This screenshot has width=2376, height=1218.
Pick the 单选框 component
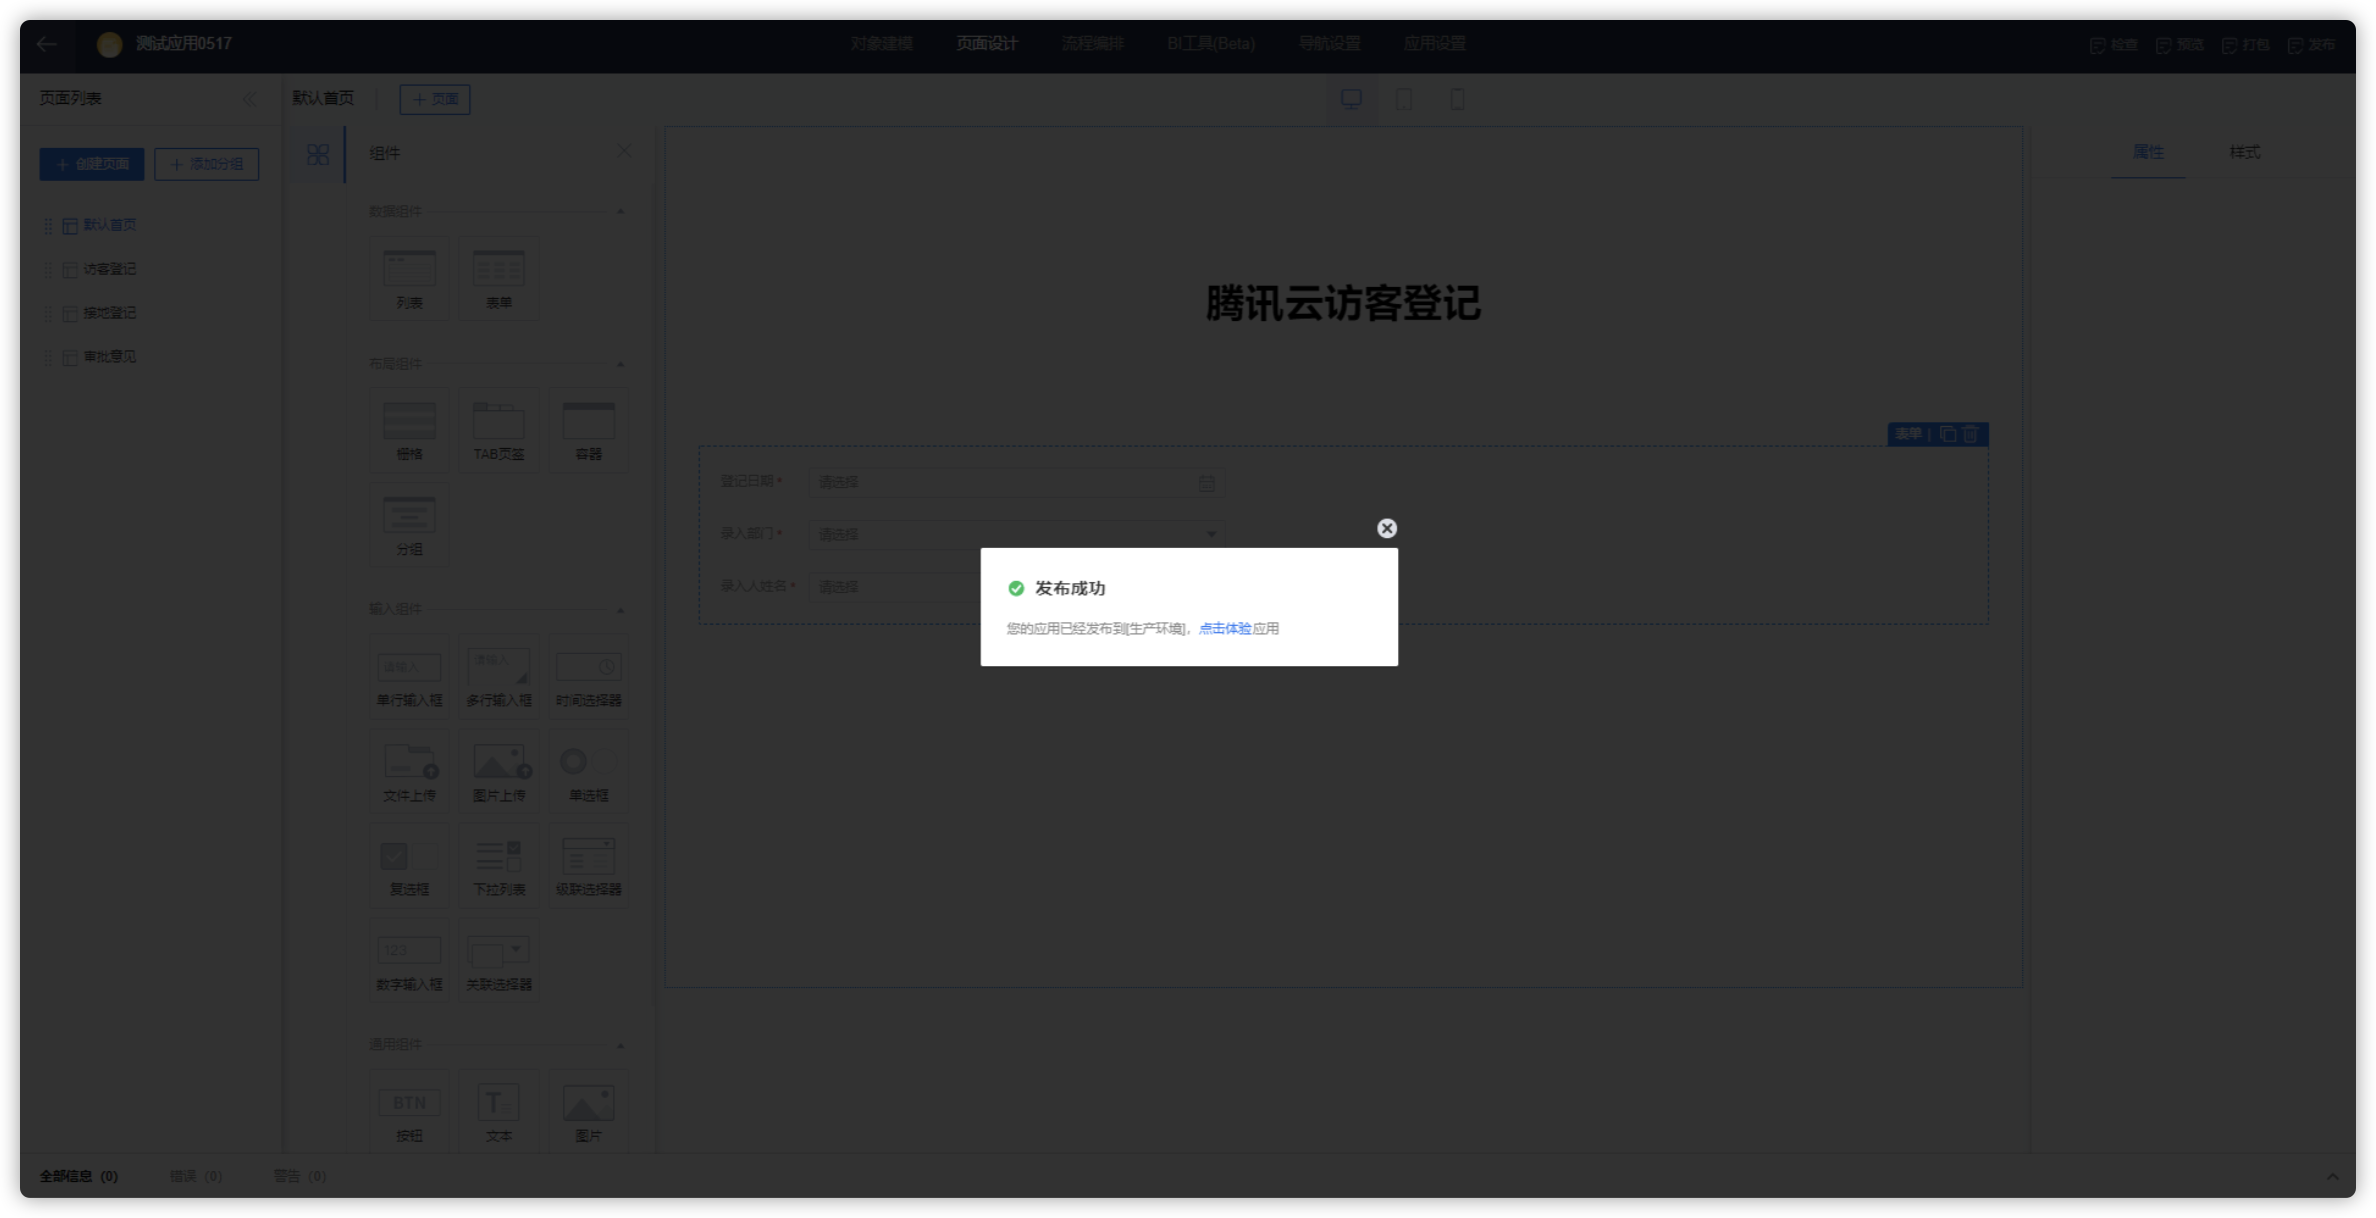[x=589, y=772]
